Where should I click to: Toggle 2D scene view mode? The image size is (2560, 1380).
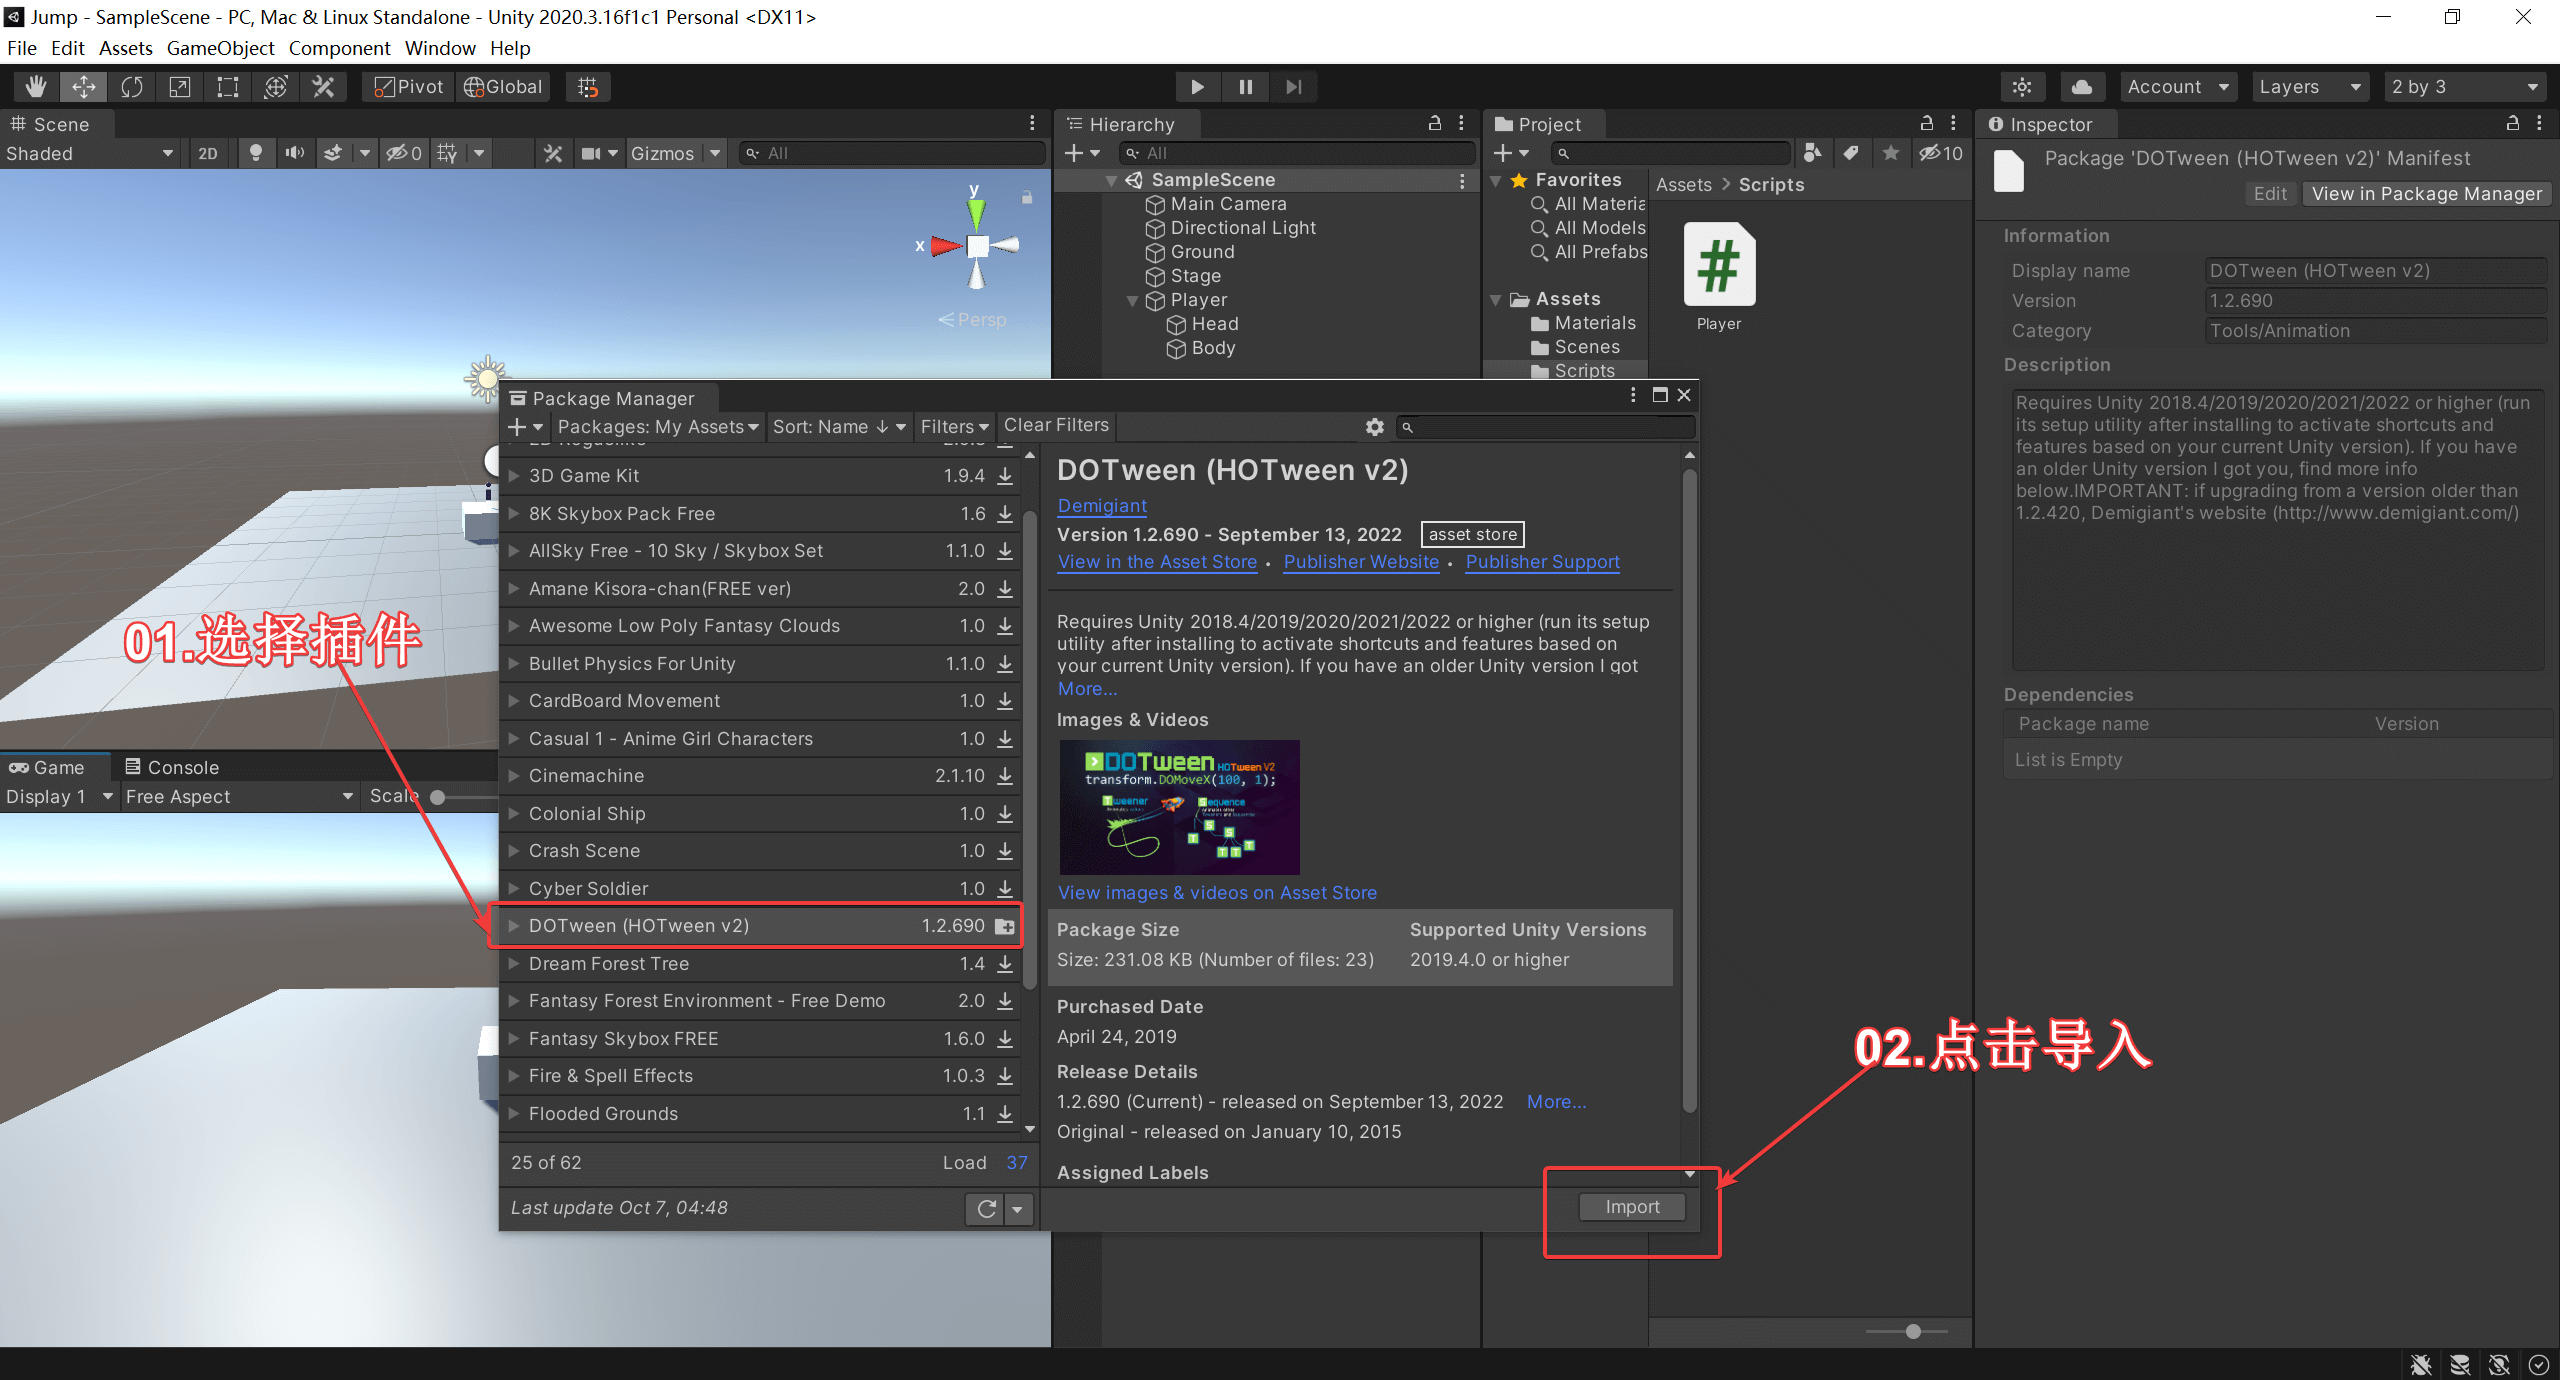pos(207,153)
